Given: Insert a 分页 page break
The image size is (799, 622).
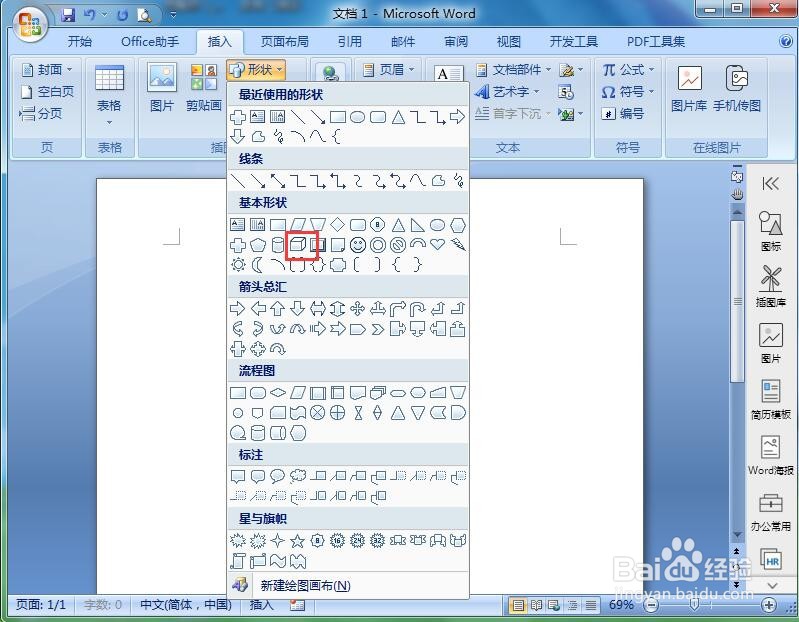Looking at the screenshot, I should (x=41, y=114).
